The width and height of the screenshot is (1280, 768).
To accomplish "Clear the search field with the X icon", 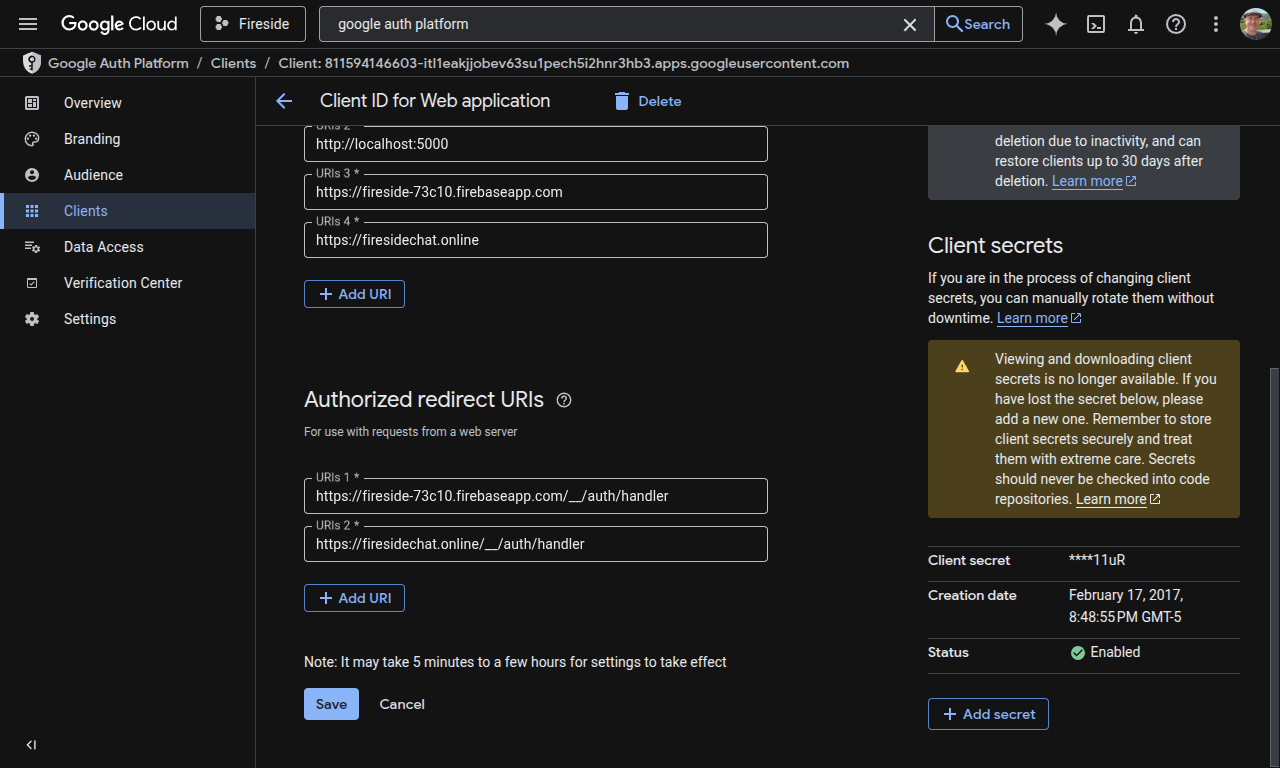I will coord(909,24).
